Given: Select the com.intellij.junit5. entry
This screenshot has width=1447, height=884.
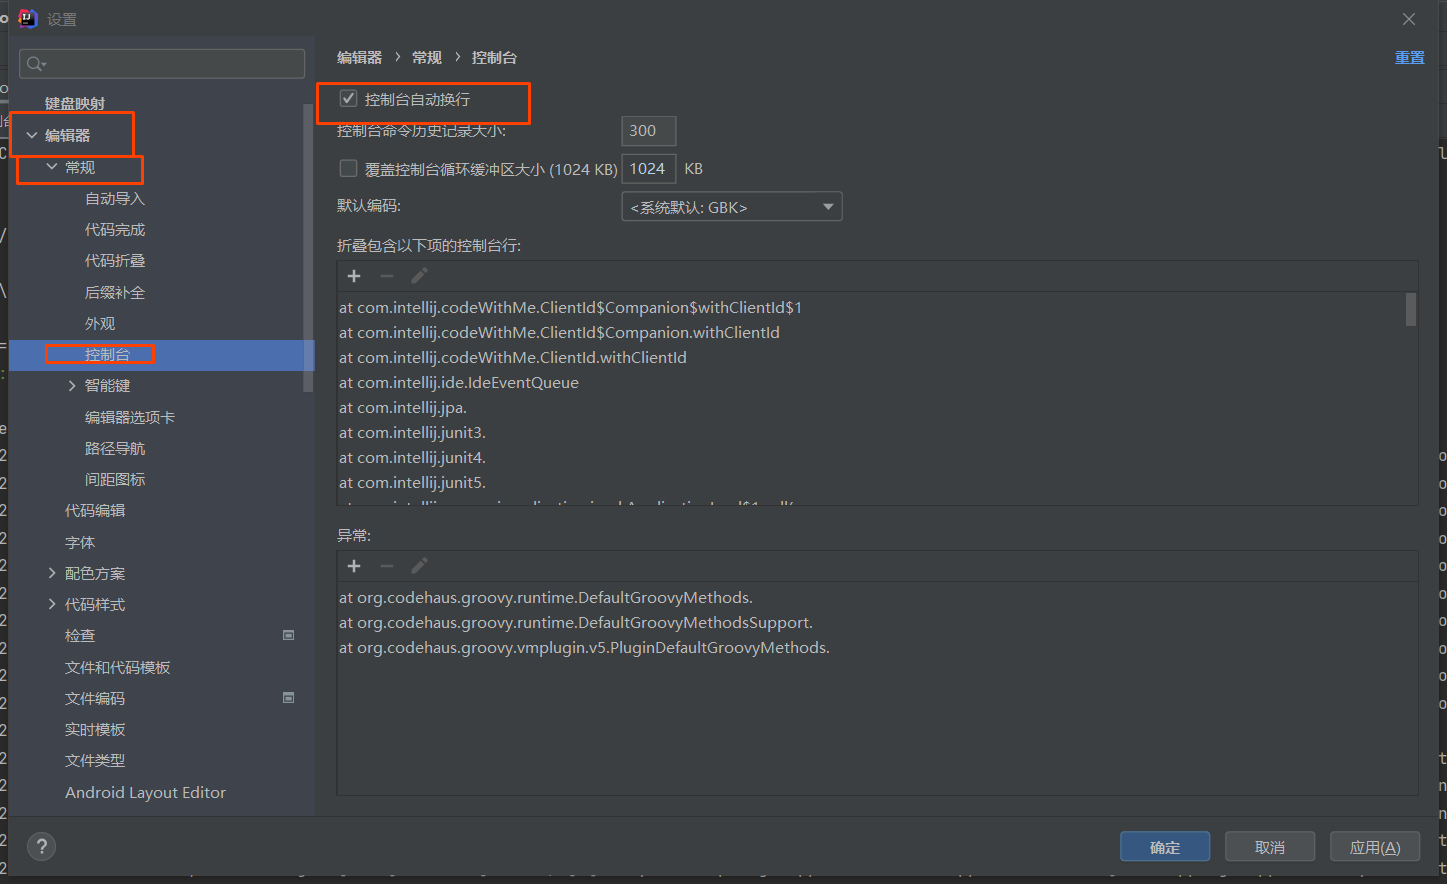Looking at the screenshot, I should tap(412, 482).
